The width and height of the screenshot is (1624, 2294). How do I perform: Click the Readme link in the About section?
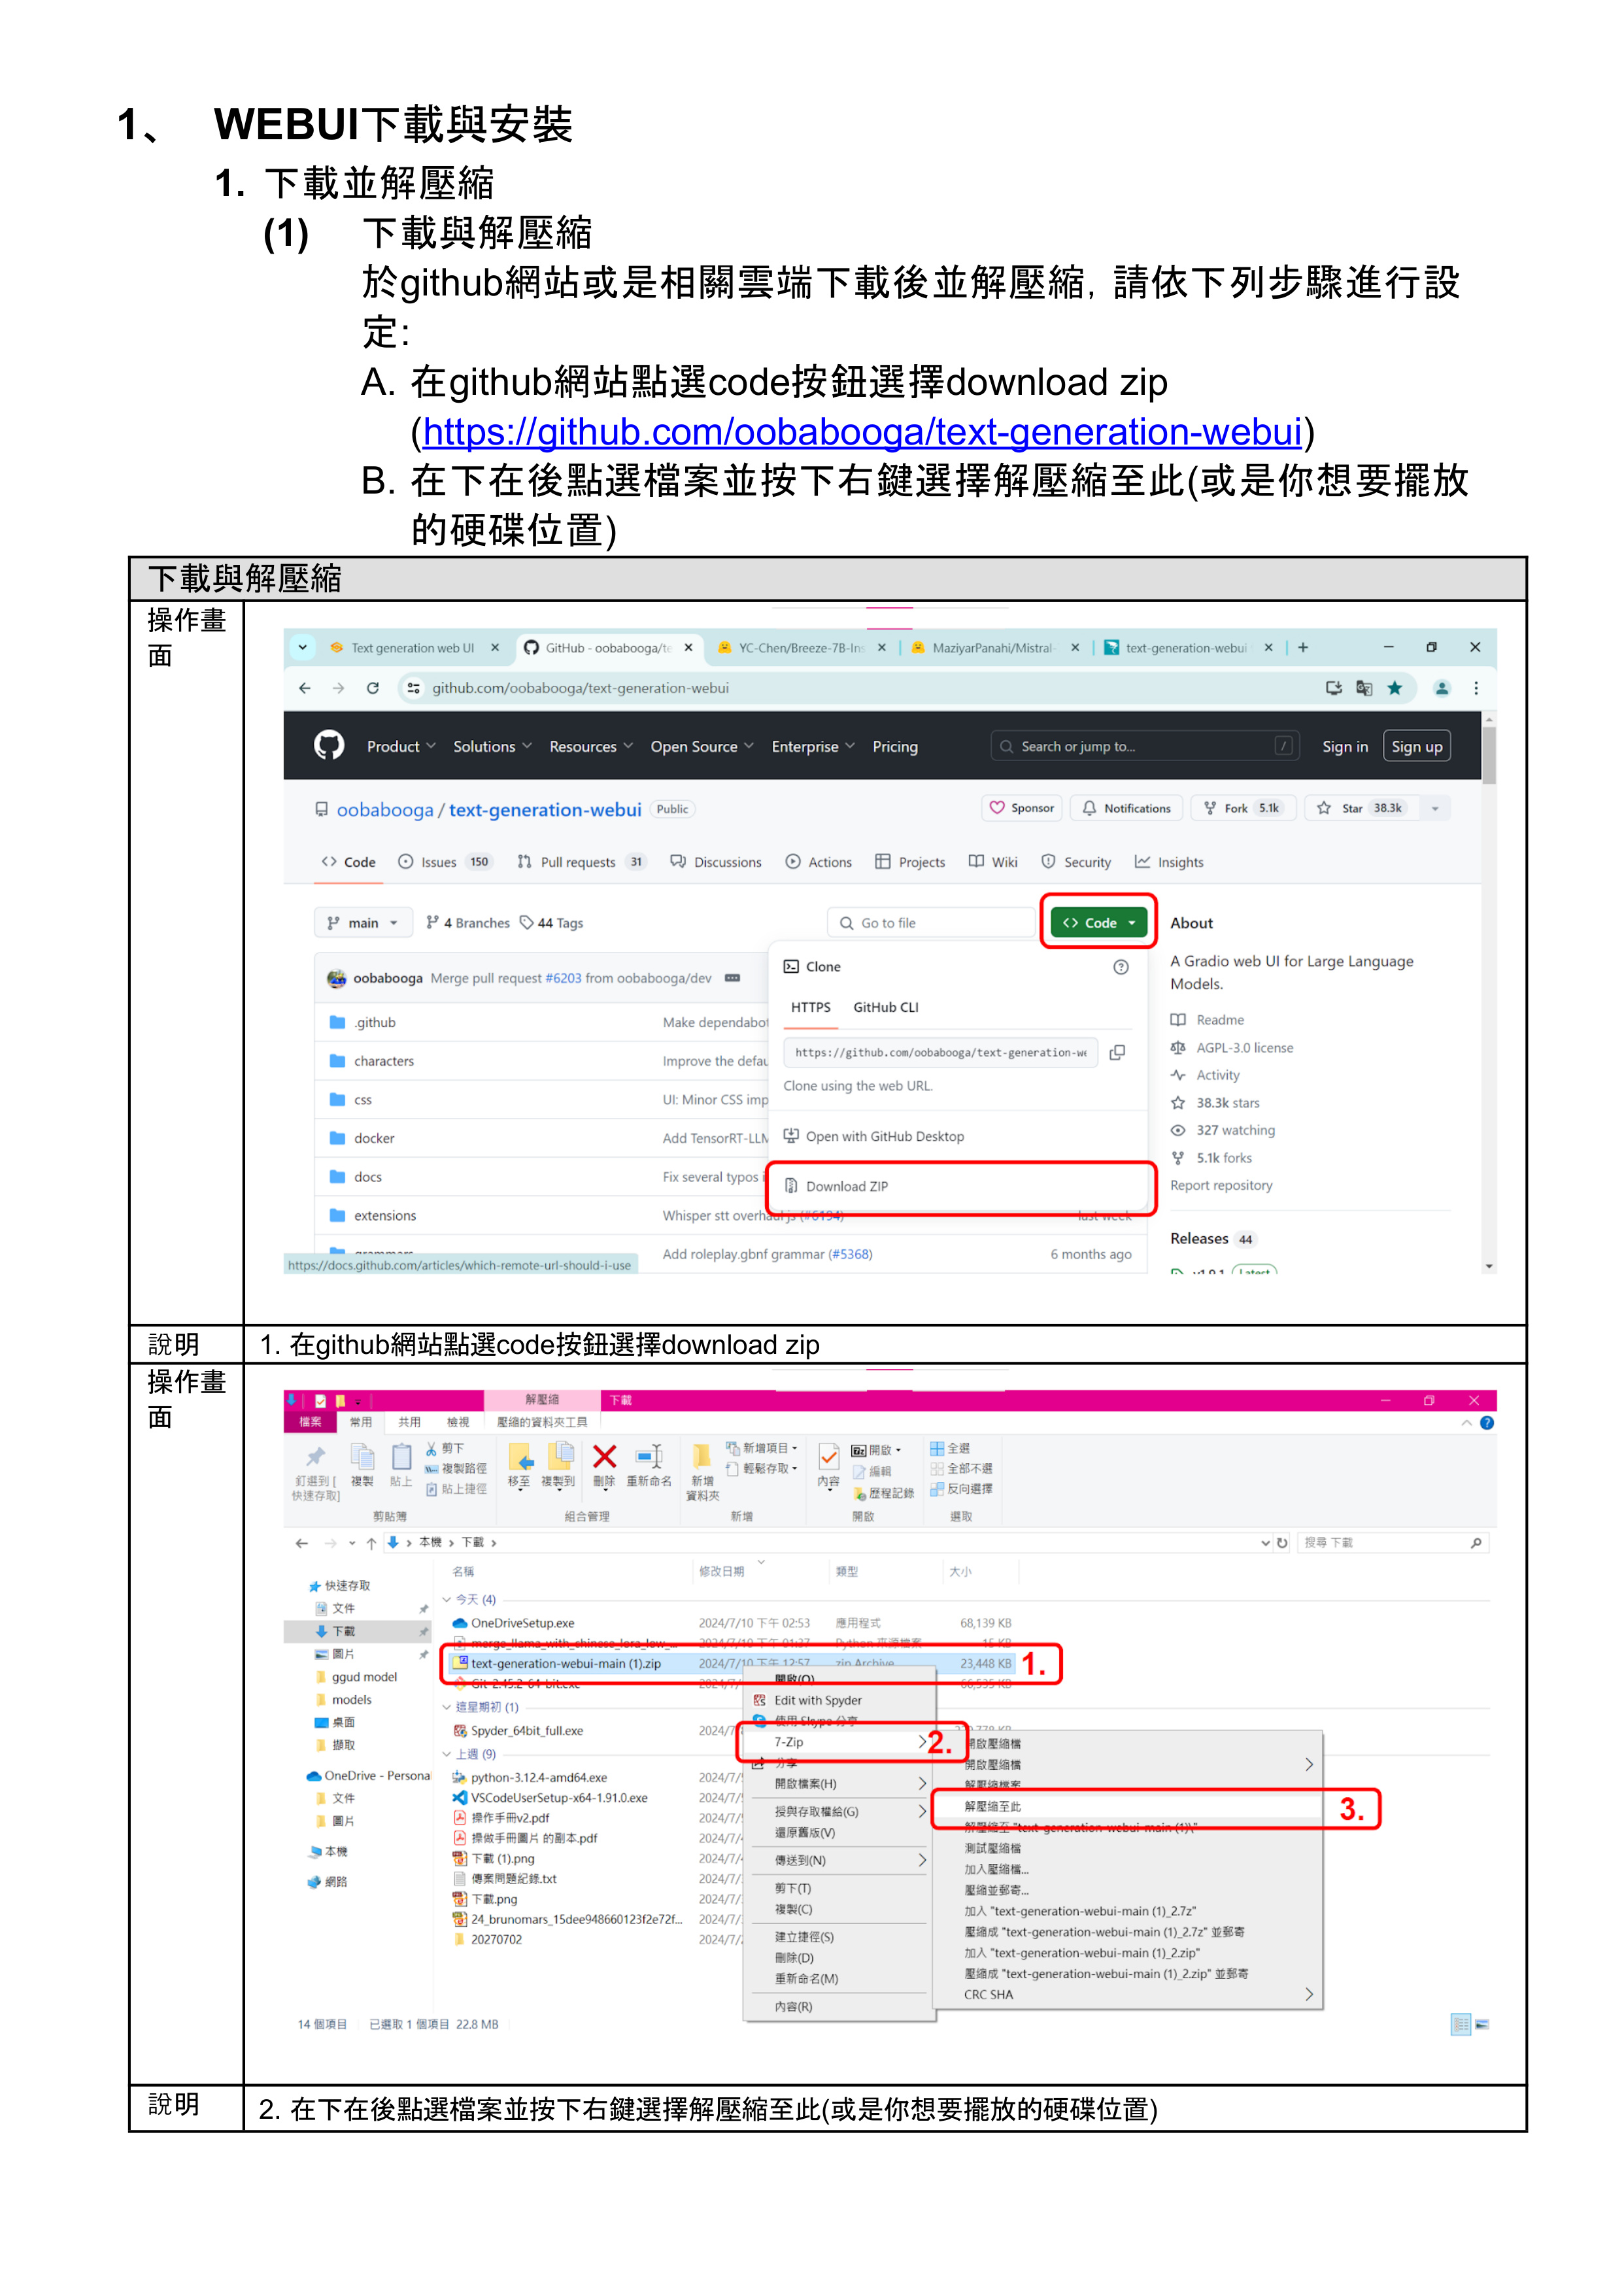1220,1020
